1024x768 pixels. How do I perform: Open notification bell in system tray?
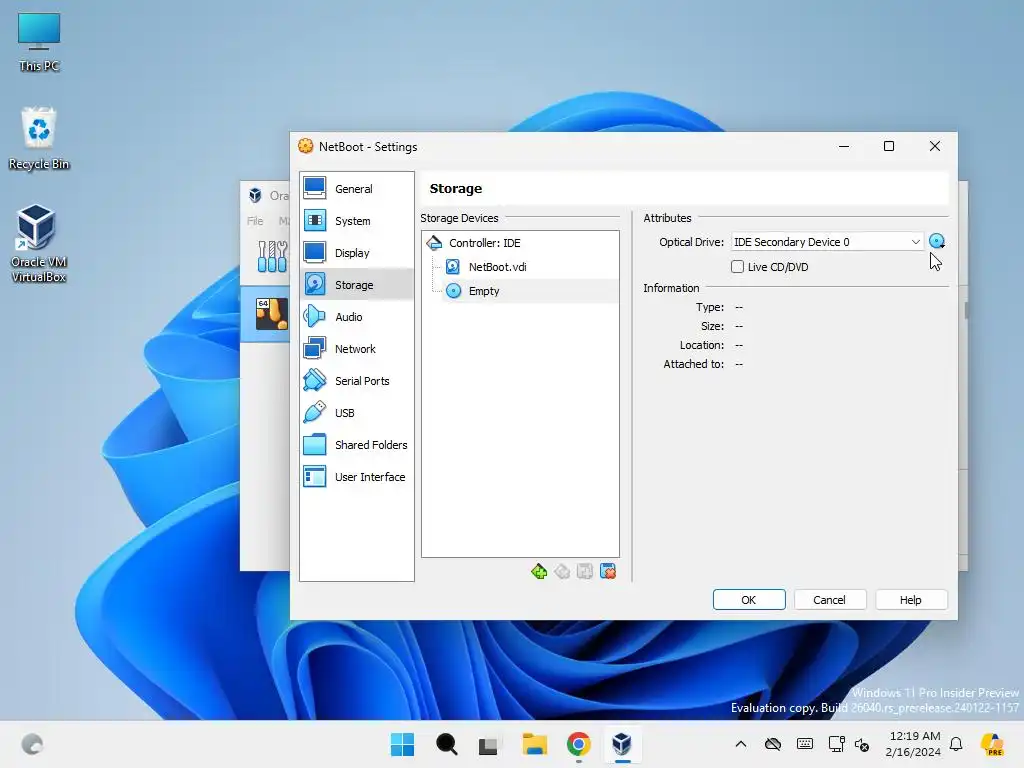956,744
